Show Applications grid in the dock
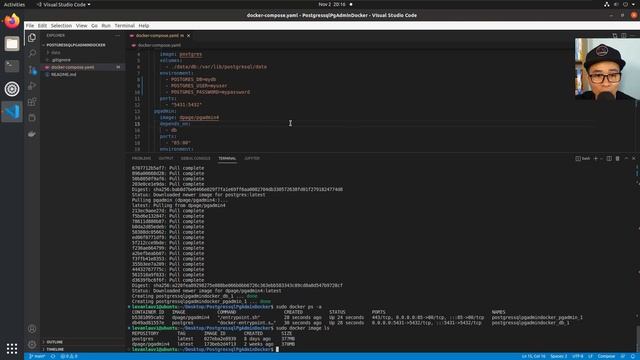This screenshot has width=640, height=360. (12, 348)
